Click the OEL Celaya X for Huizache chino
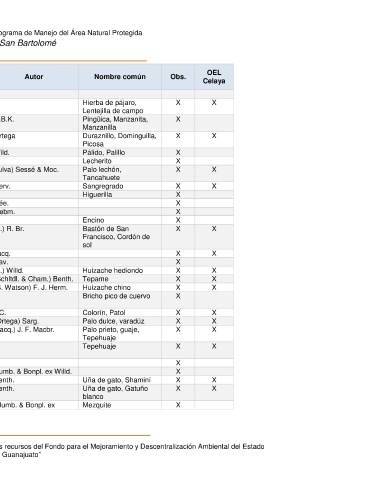The height and width of the screenshot is (480, 370). click(214, 287)
